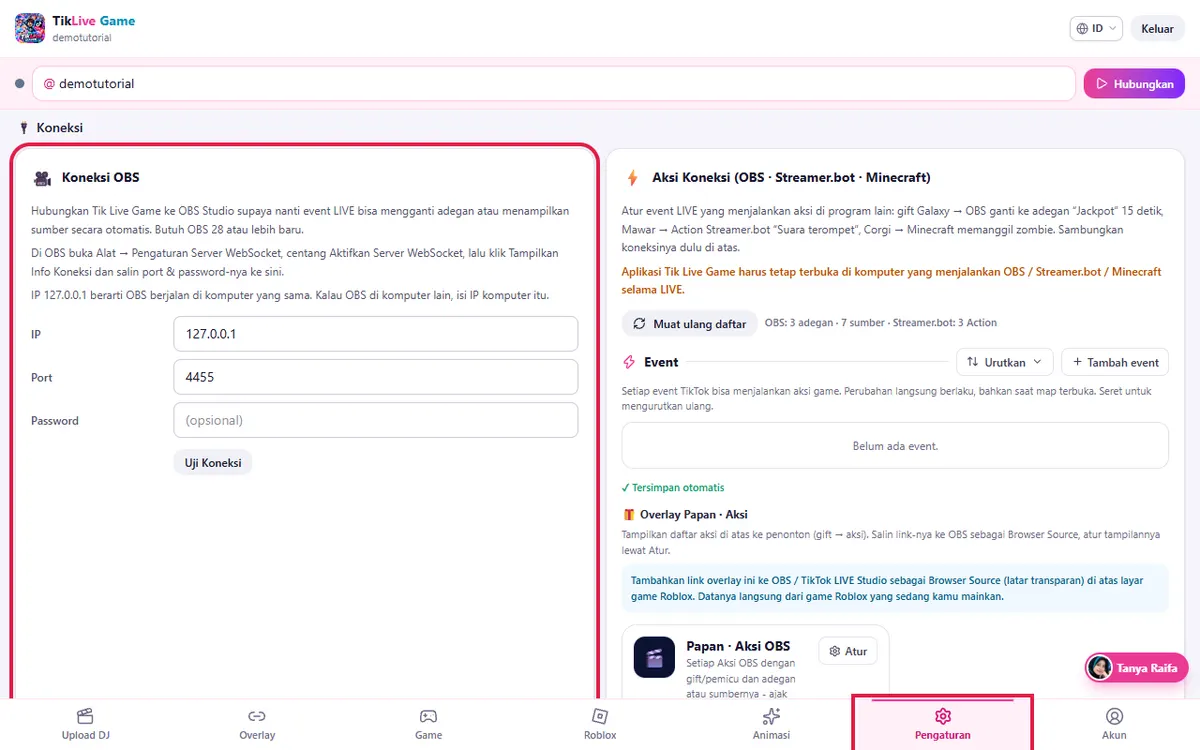Click Muat ulang daftar button
1200x750 pixels.
pos(689,324)
